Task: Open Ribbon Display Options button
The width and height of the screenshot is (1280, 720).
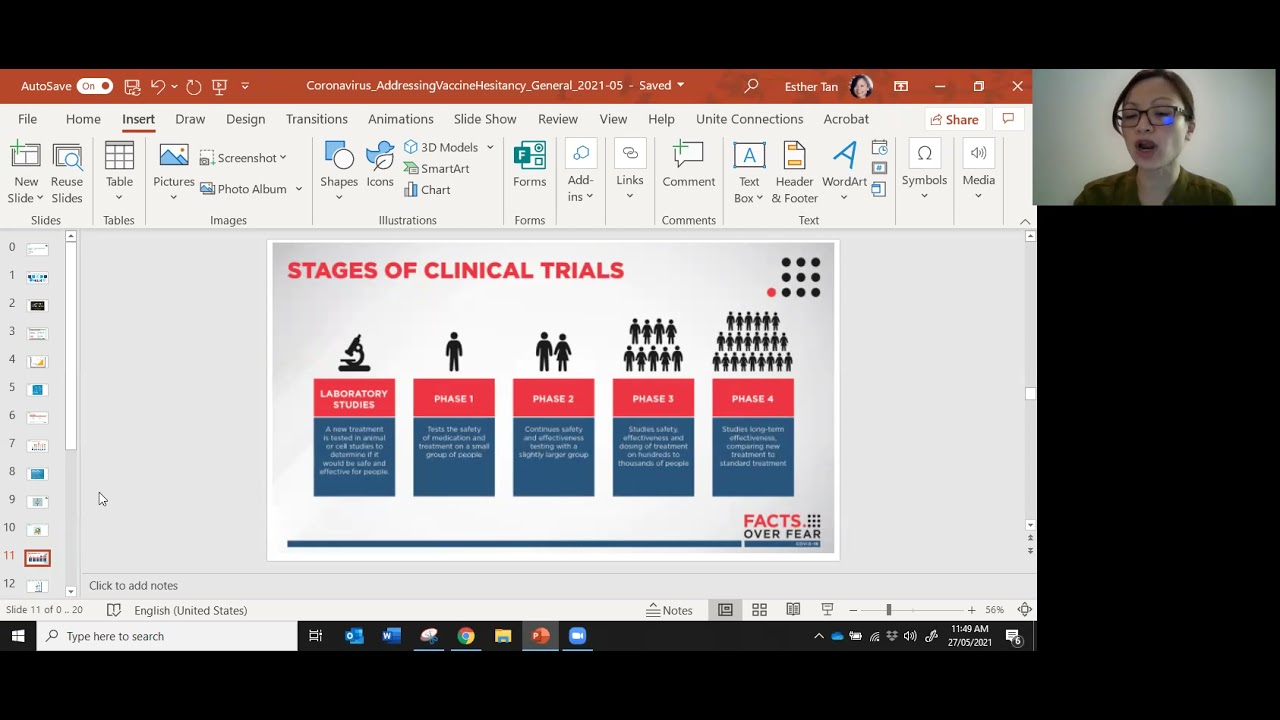Action: (x=901, y=86)
